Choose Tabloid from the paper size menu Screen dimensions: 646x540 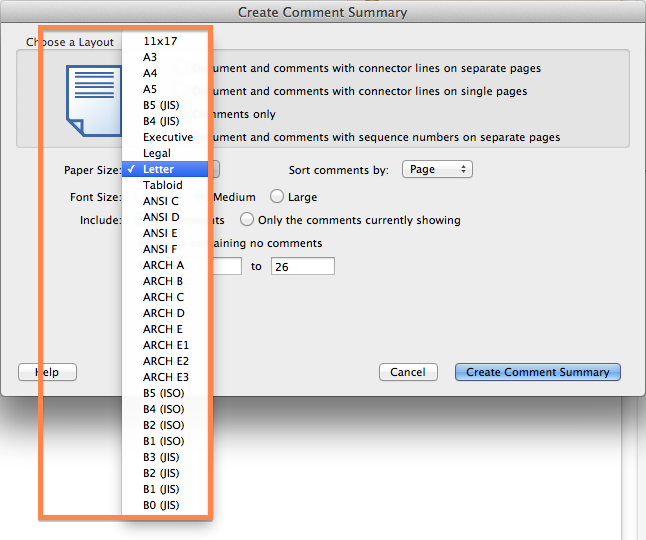(x=162, y=185)
